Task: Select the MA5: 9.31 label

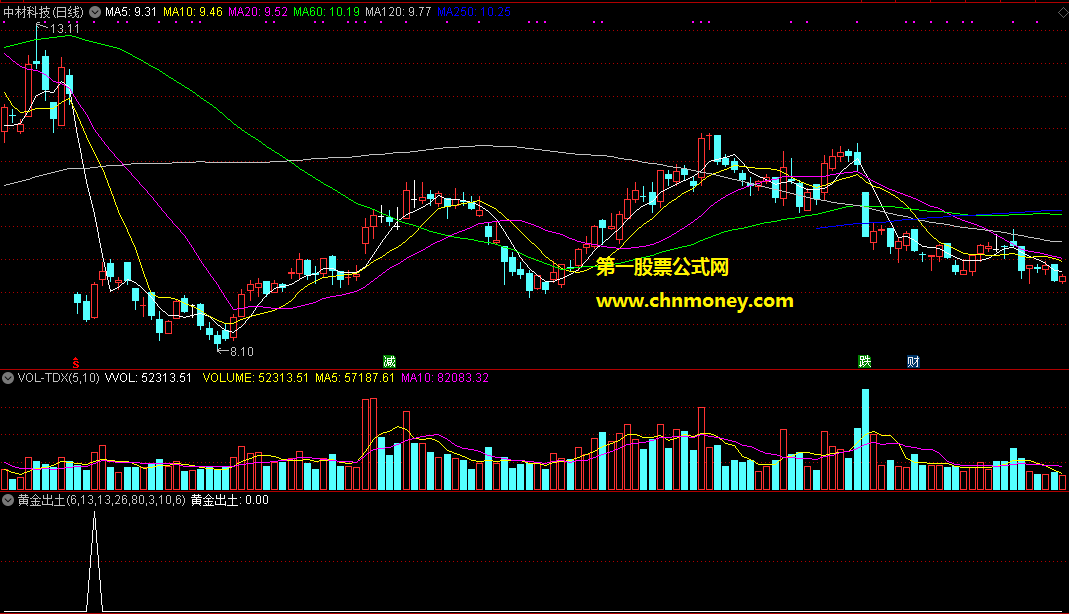Action: coord(131,12)
